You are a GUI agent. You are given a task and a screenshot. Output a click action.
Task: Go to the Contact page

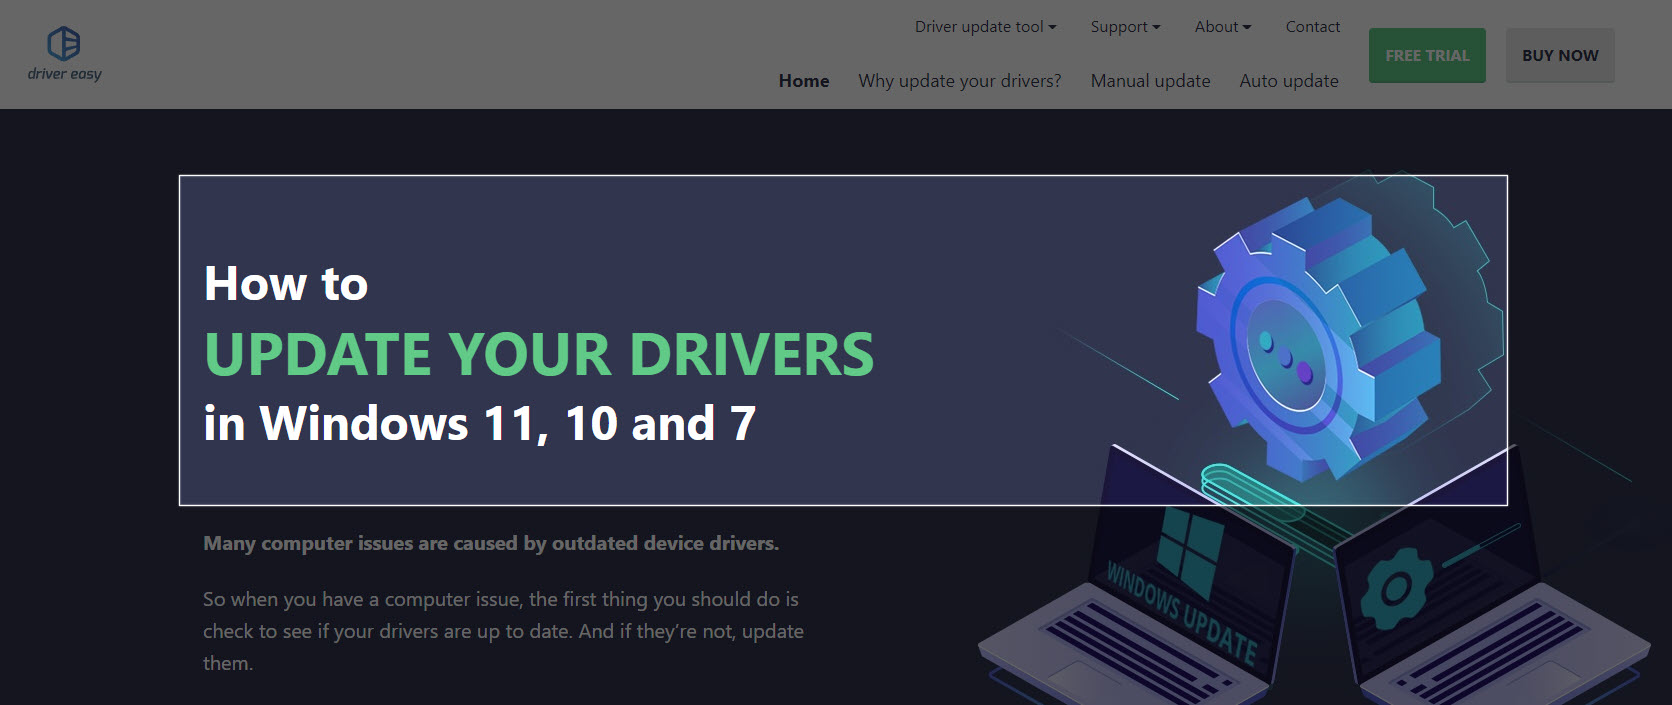click(1312, 27)
